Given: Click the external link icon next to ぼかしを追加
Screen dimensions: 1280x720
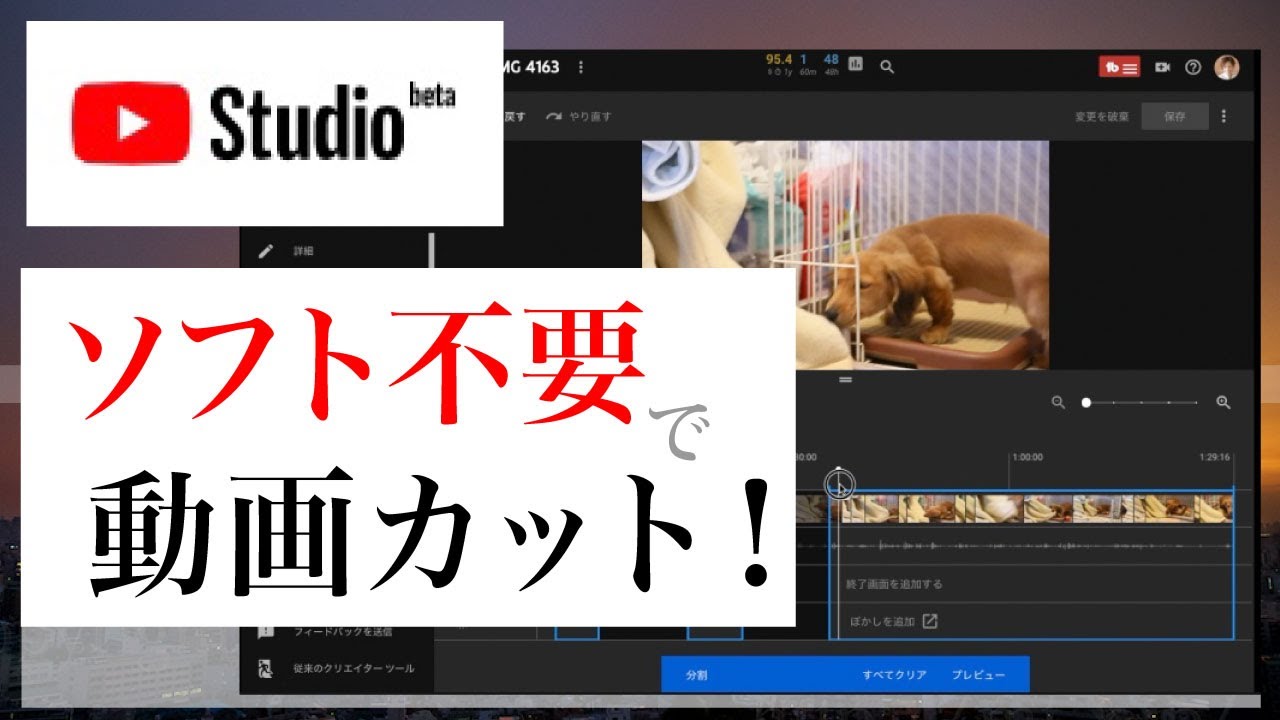Looking at the screenshot, I should coord(930,621).
